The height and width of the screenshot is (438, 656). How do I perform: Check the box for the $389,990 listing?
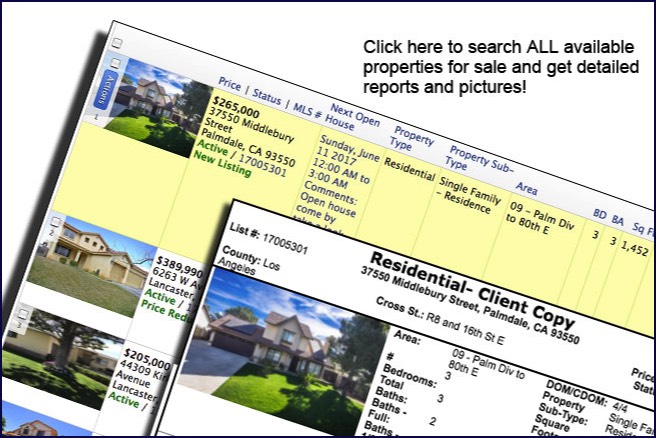(x=56, y=221)
